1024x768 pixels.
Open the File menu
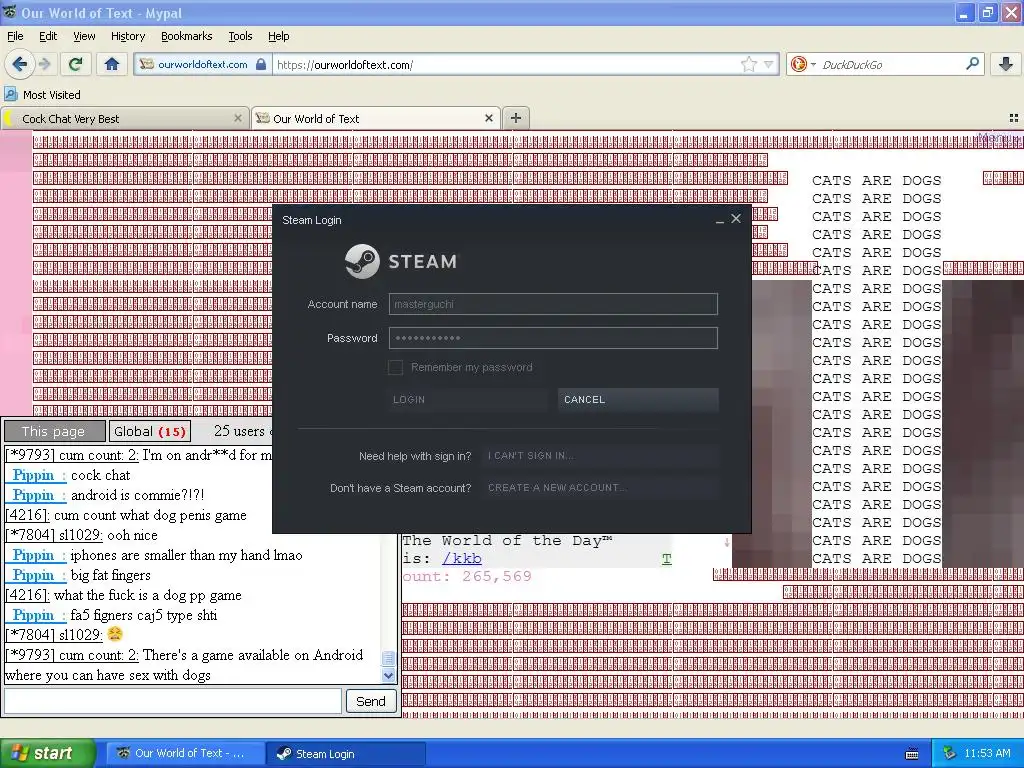click(15, 36)
